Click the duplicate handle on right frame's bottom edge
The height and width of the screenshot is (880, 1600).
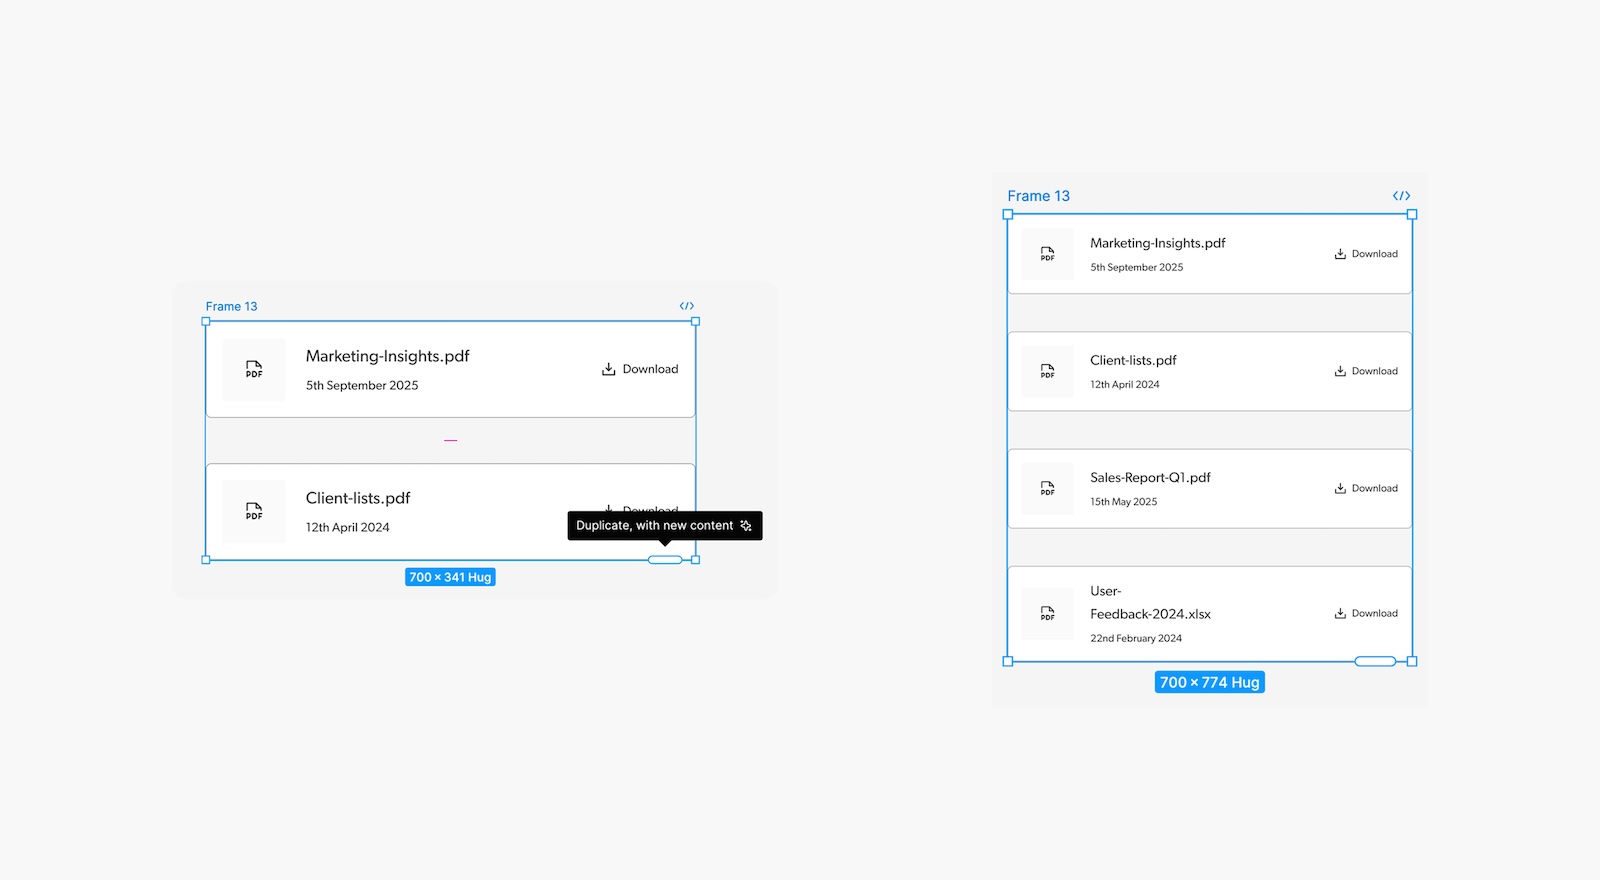pos(1375,661)
